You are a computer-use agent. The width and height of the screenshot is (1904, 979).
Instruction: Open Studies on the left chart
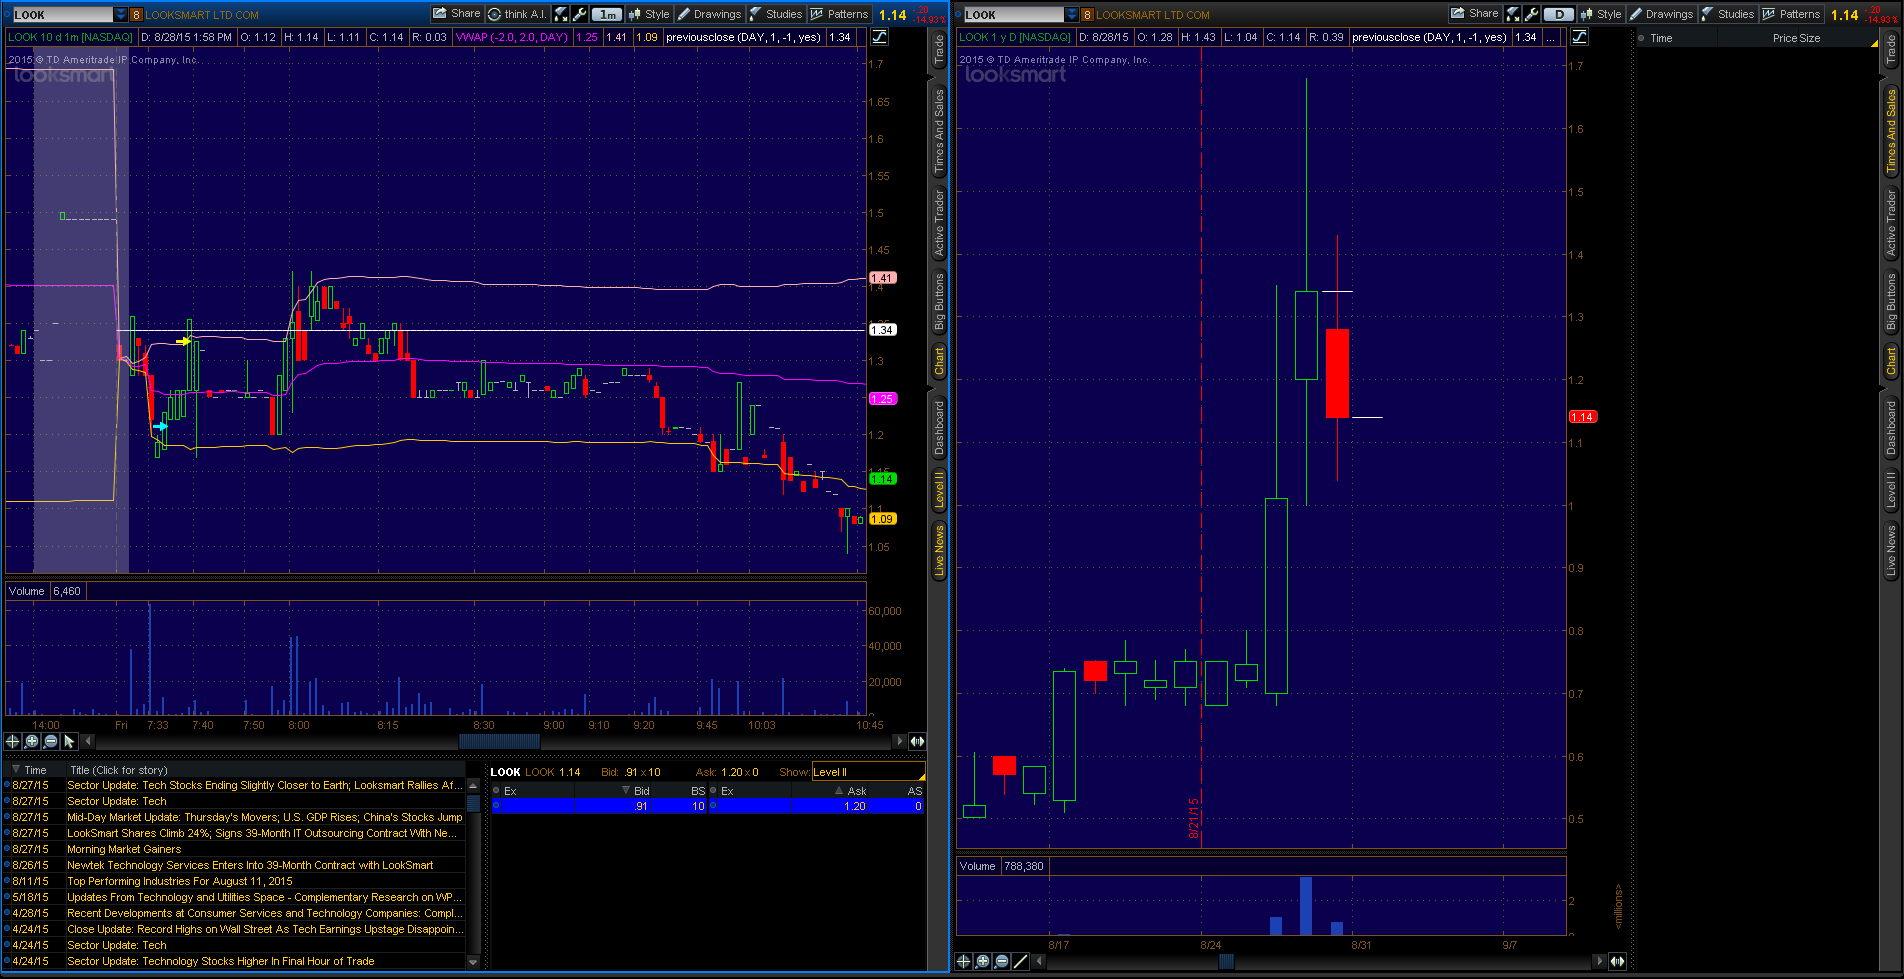coord(776,14)
